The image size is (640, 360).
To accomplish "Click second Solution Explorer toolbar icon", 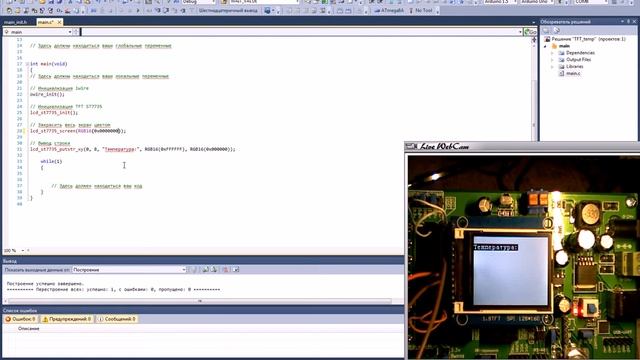I will coord(556,31).
